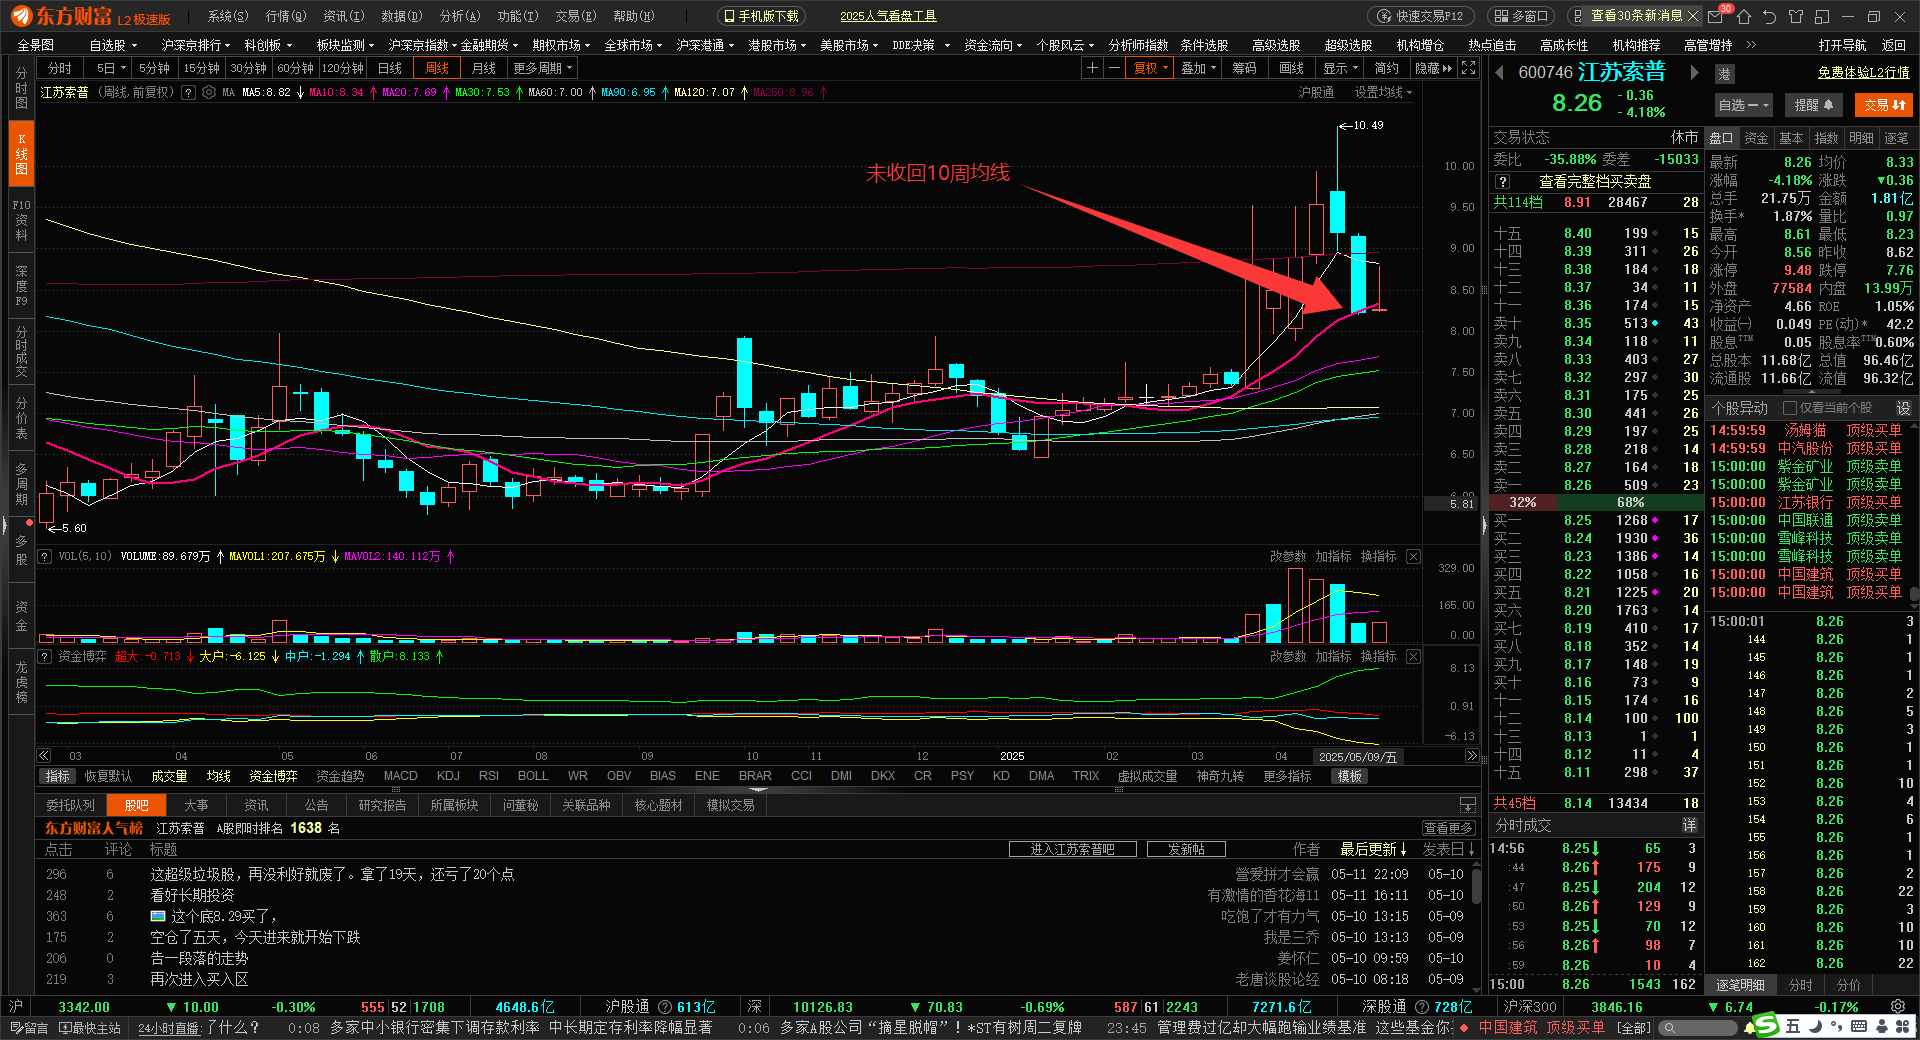The height and width of the screenshot is (1040, 1920).
Task: Click the home arrow icon in title bar
Action: pyautogui.click(x=1744, y=16)
